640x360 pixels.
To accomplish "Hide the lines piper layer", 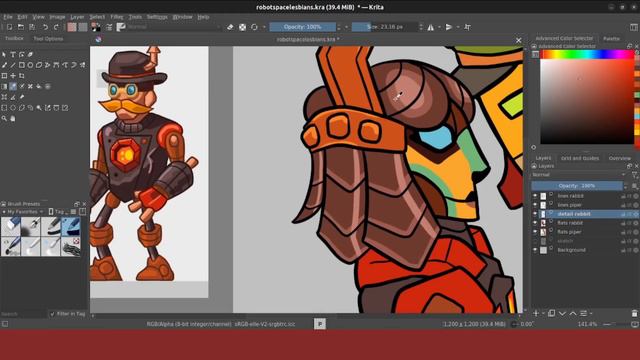I will pyautogui.click(x=535, y=205).
